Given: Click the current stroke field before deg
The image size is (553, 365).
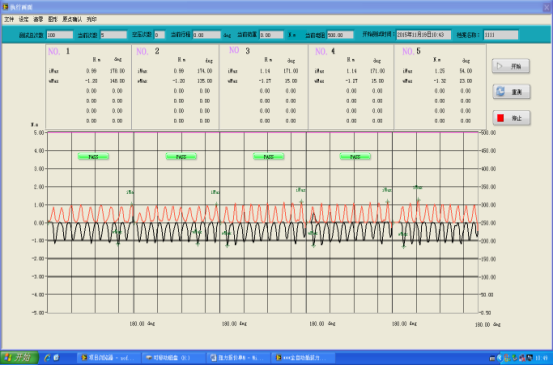Looking at the screenshot, I should pos(207,35).
